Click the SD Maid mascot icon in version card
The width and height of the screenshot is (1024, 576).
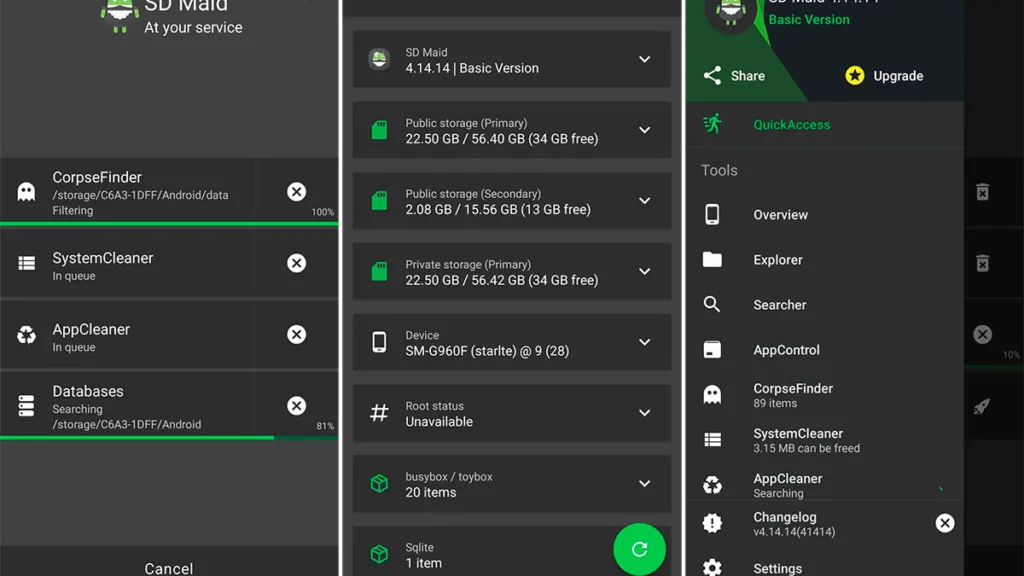(379, 59)
